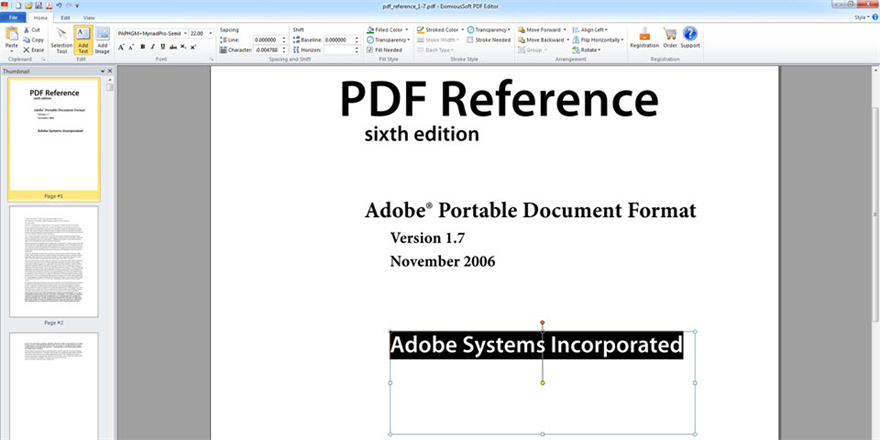Screen dimensions: 880x440
Task: Select the Page #2 thumbnail
Action: [54, 261]
